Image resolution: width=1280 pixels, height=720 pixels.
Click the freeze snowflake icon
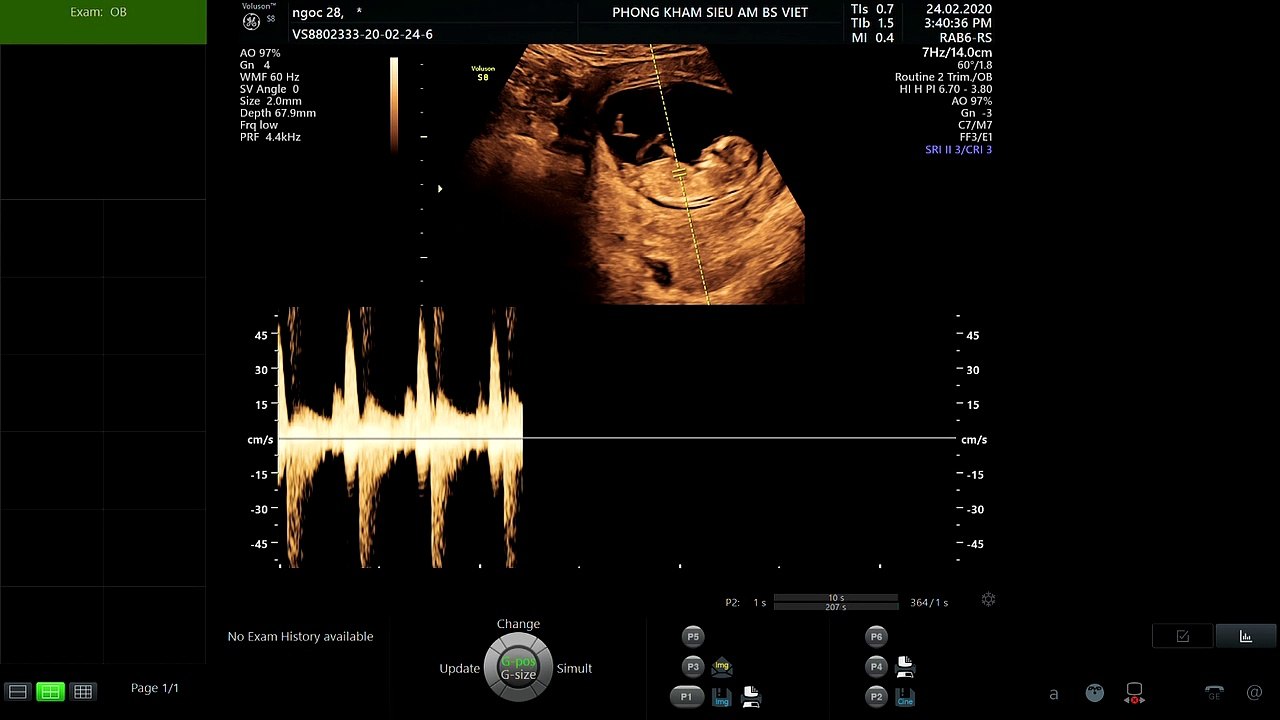click(x=988, y=600)
